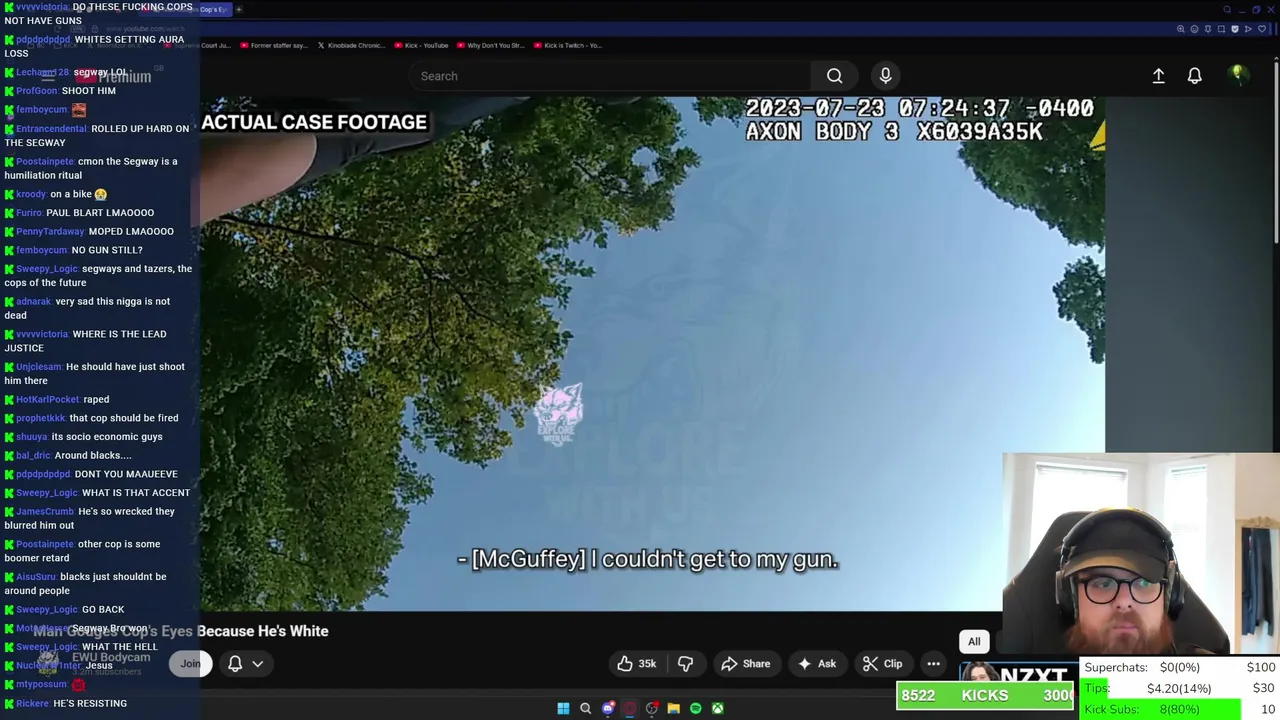Screen dimensions: 1280x720
Task: Click chat username 'HotKarlPocket'
Action: 47,399
